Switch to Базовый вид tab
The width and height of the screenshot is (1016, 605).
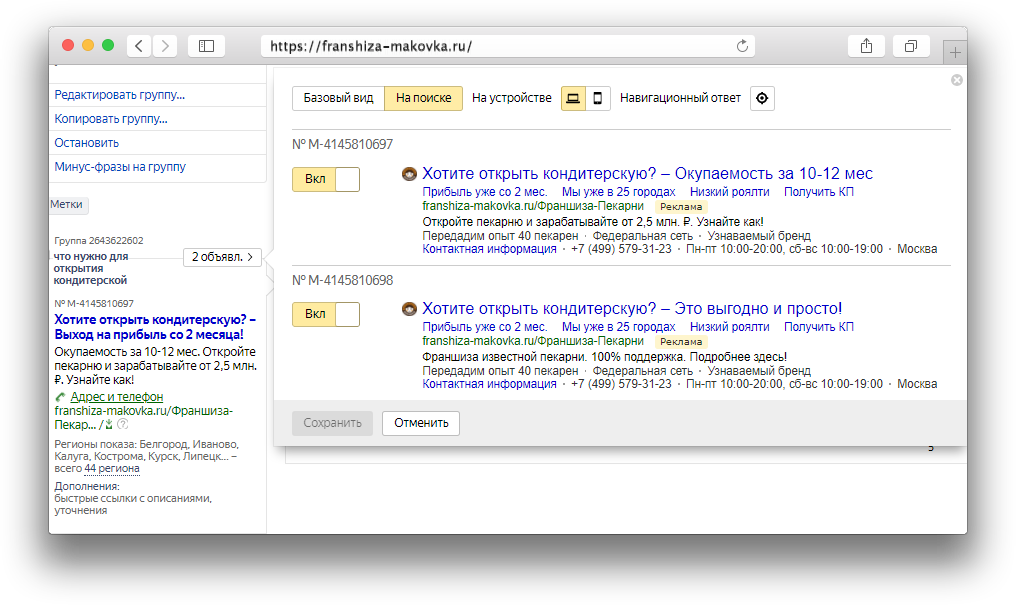point(338,98)
